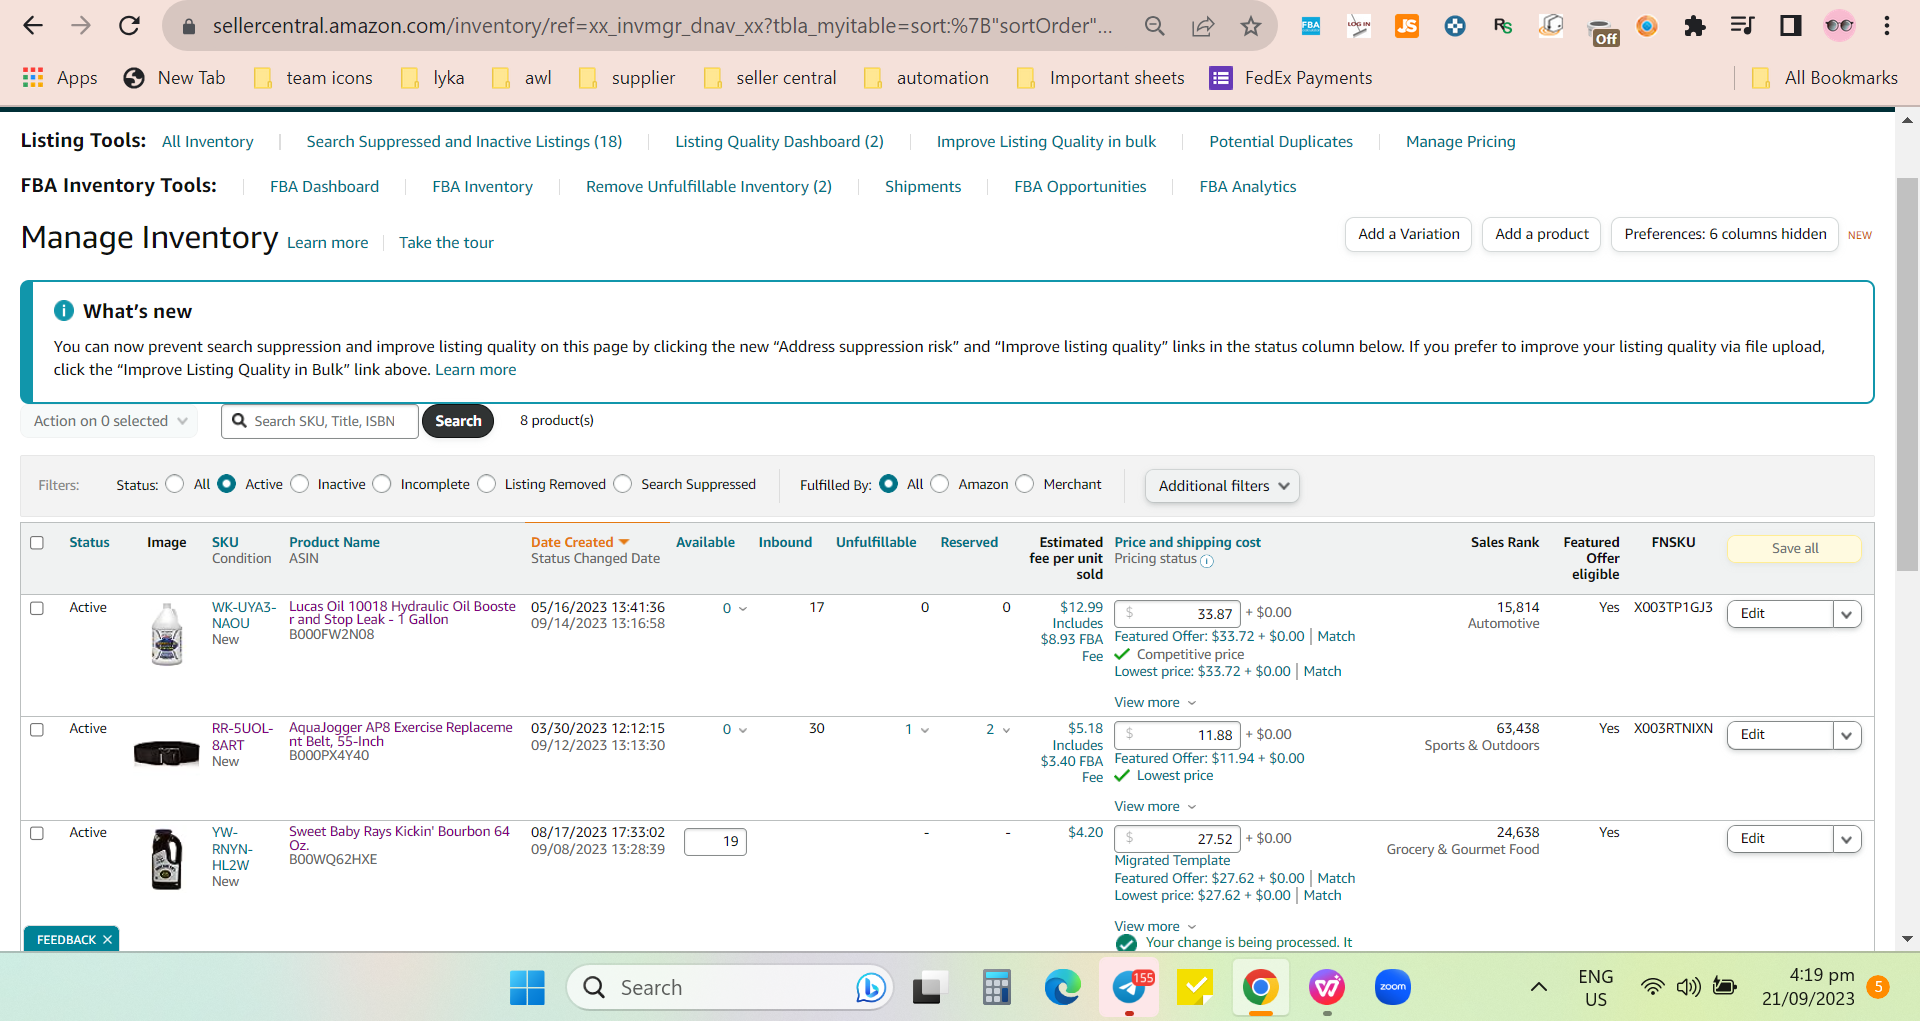
Task: Open the orange JS extension icon
Action: tap(1406, 26)
